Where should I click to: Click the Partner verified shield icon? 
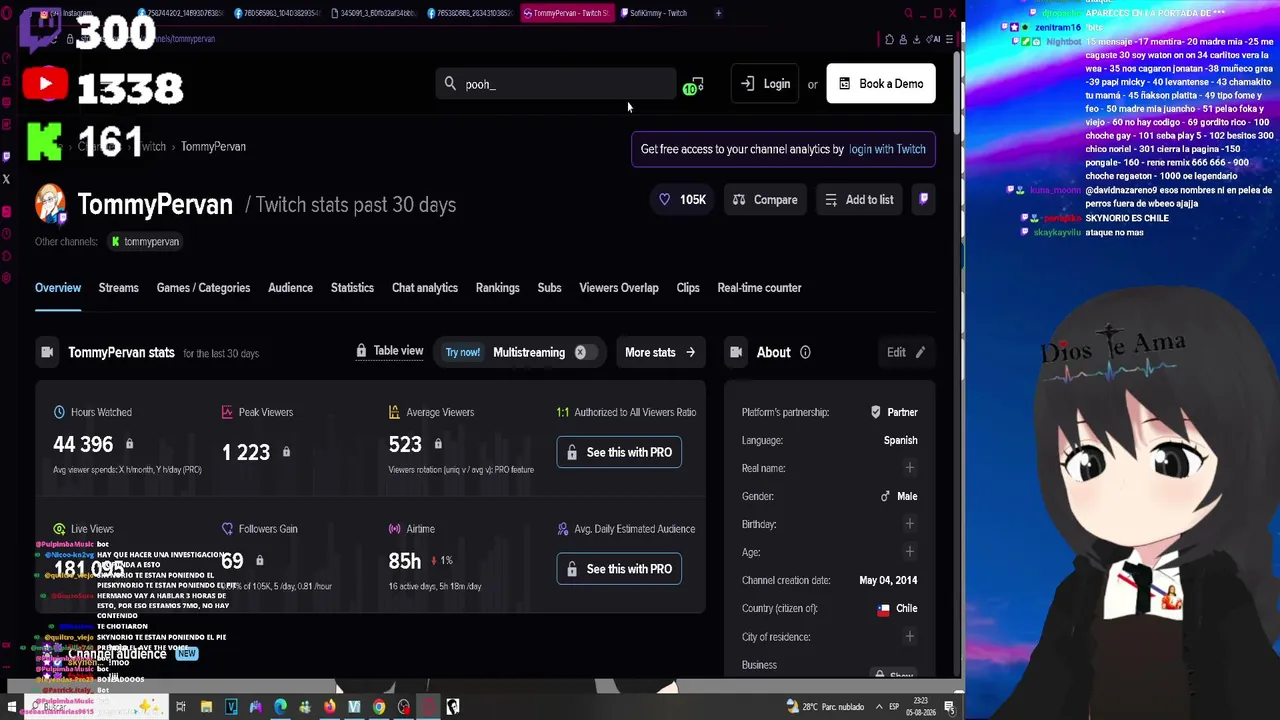[875, 412]
